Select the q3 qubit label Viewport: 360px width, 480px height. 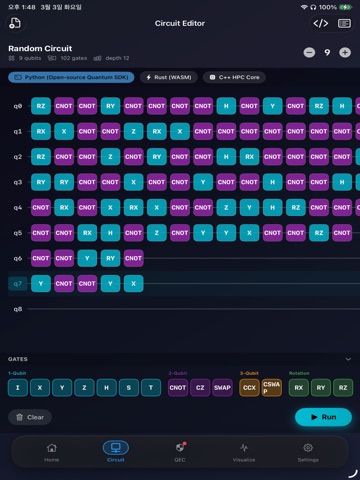[x=18, y=182]
